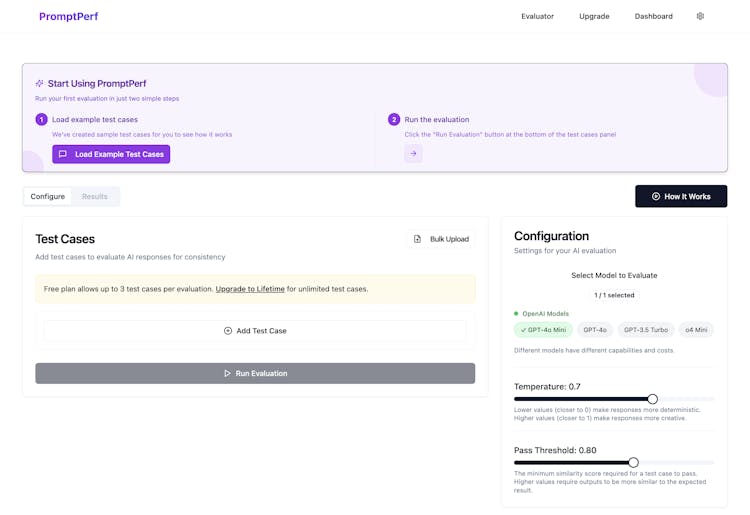
Task: Switch to the Results tab
Action: [x=95, y=197]
